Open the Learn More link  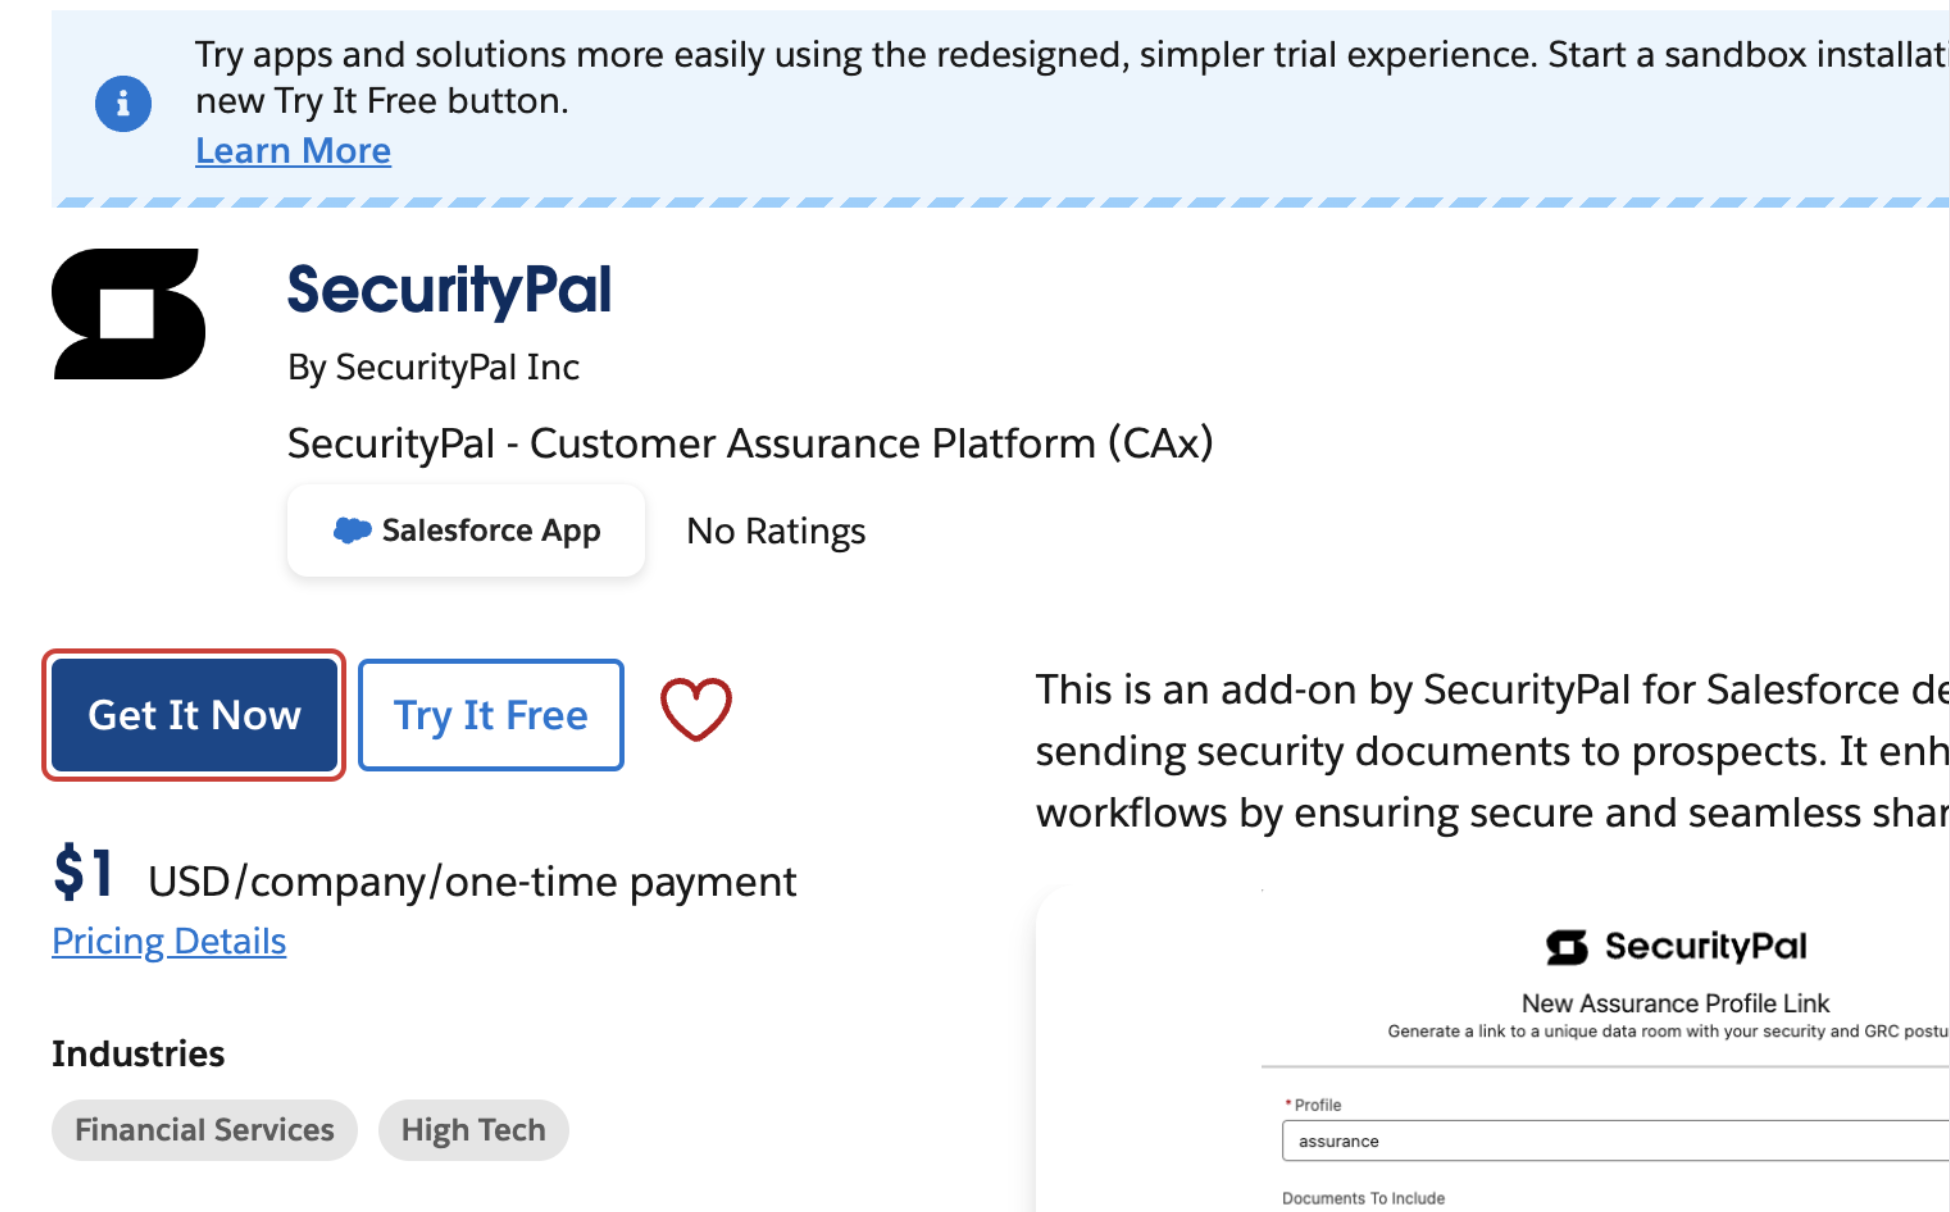click(293, 151)
